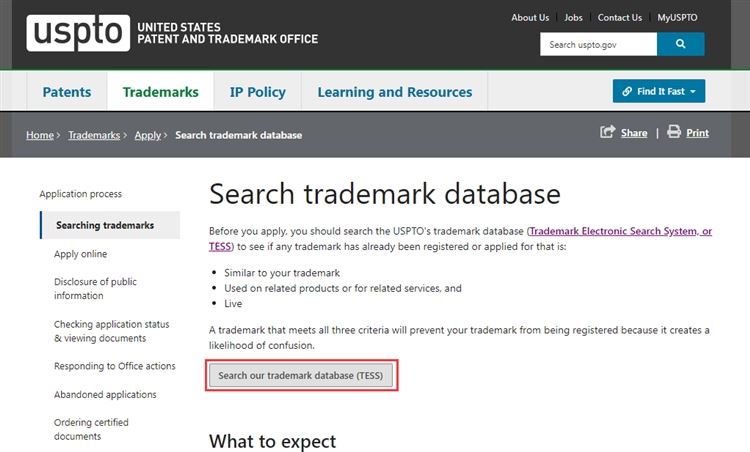Click 'Search trademark database' breadcrumb text
Image resolution: width=750 pixels, height=452 pixels.
point(238,135)
